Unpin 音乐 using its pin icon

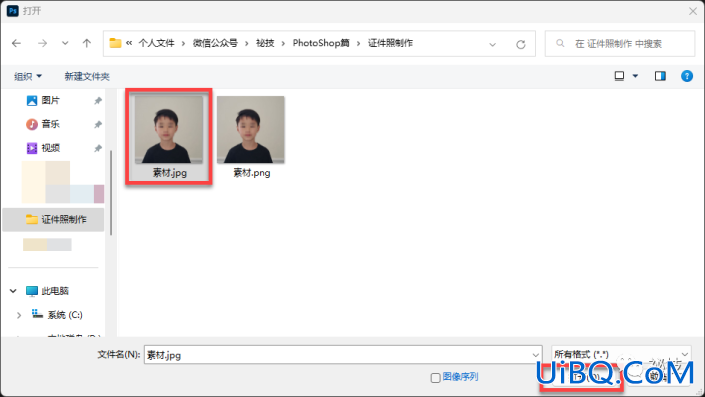pos(98,125)
